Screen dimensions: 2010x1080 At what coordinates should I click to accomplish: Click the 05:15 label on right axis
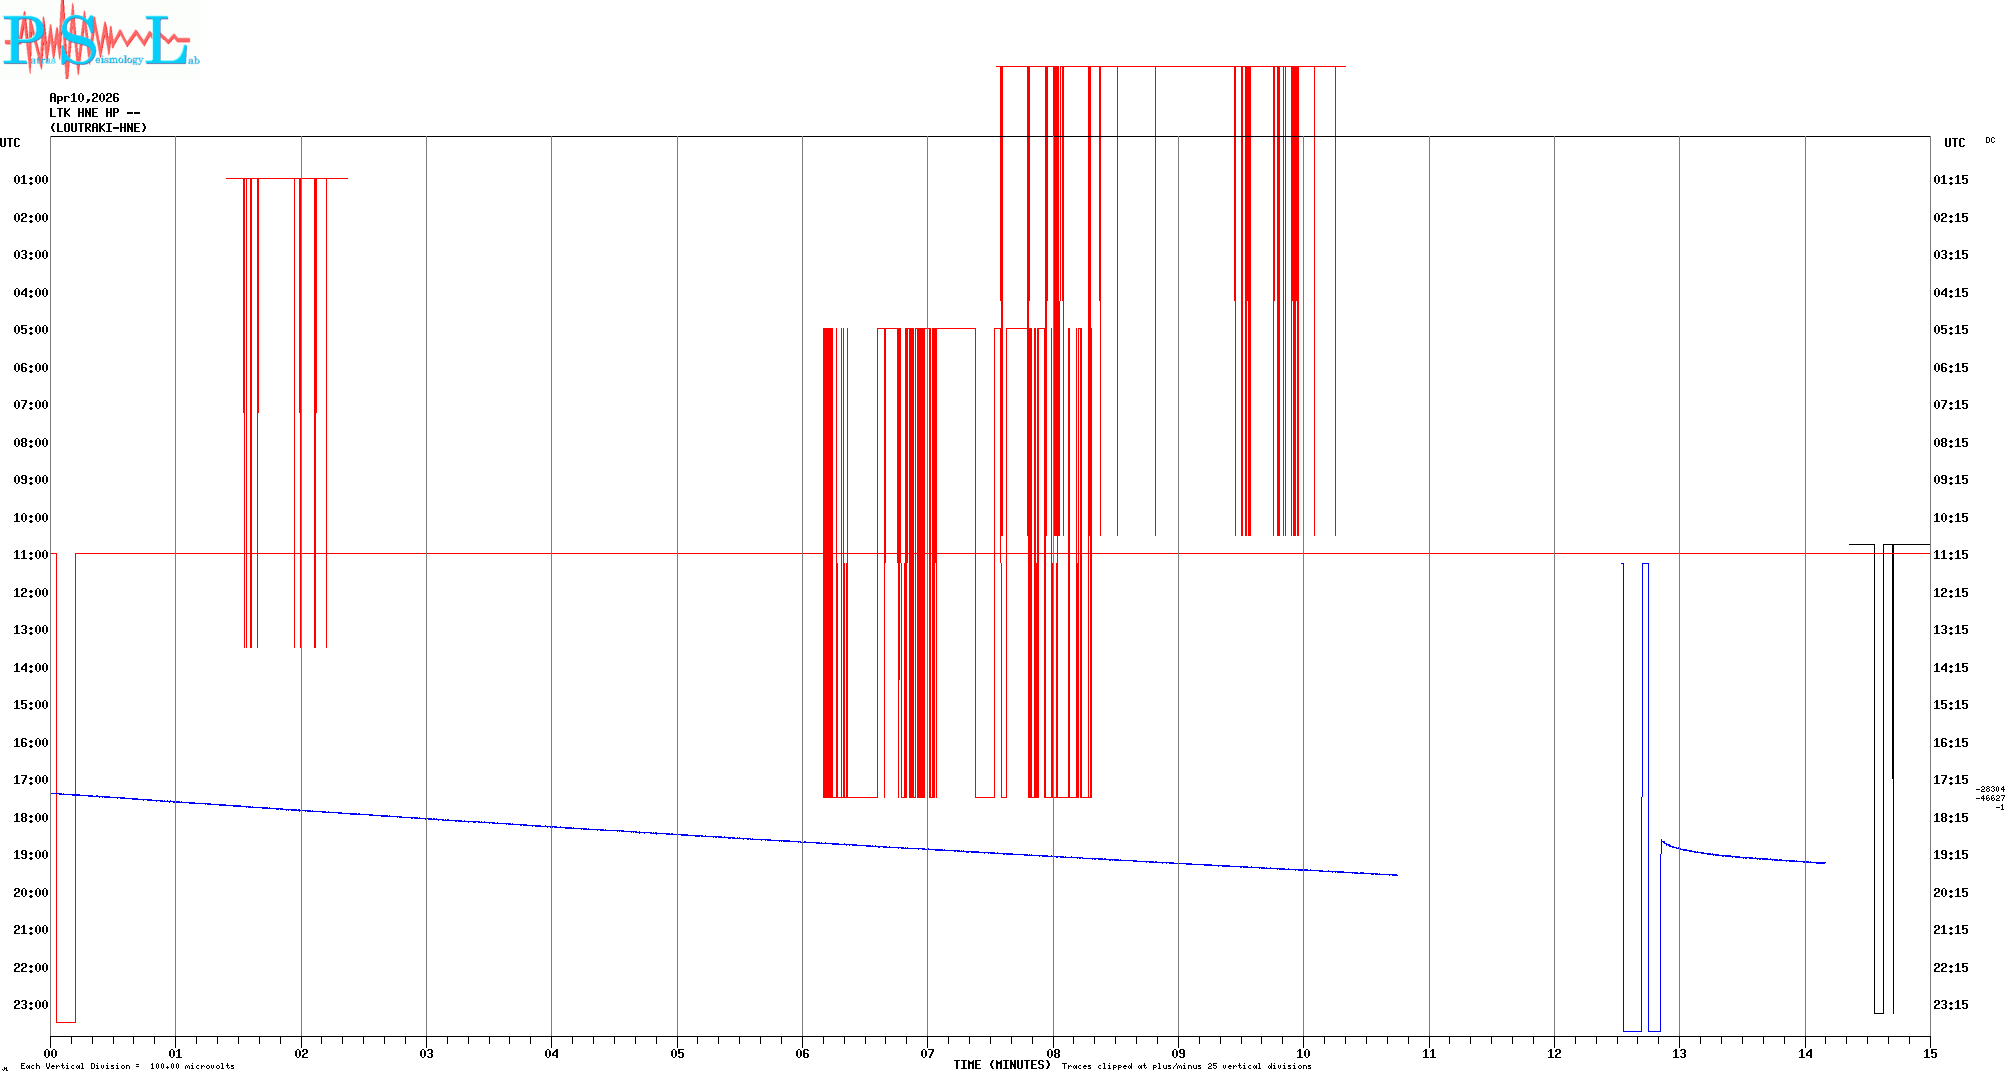click(x=1950, y=330)
